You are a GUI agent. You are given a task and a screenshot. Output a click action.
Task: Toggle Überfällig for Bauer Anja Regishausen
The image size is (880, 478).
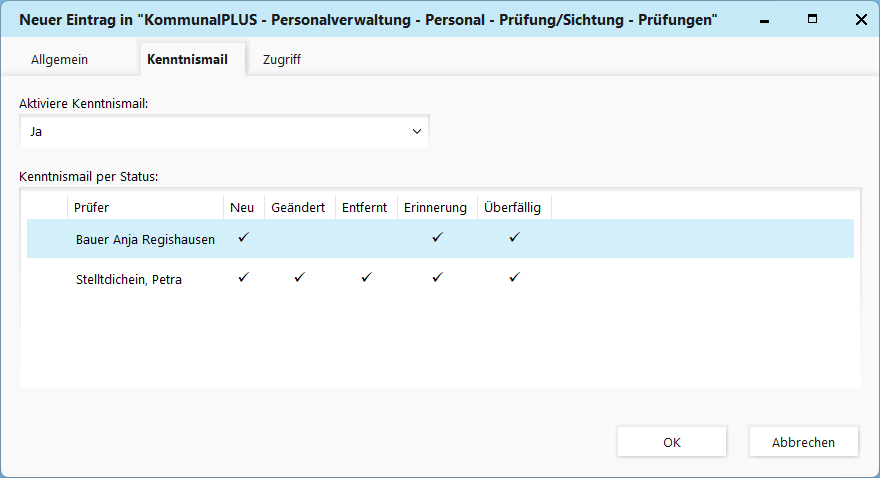(514, 238)
